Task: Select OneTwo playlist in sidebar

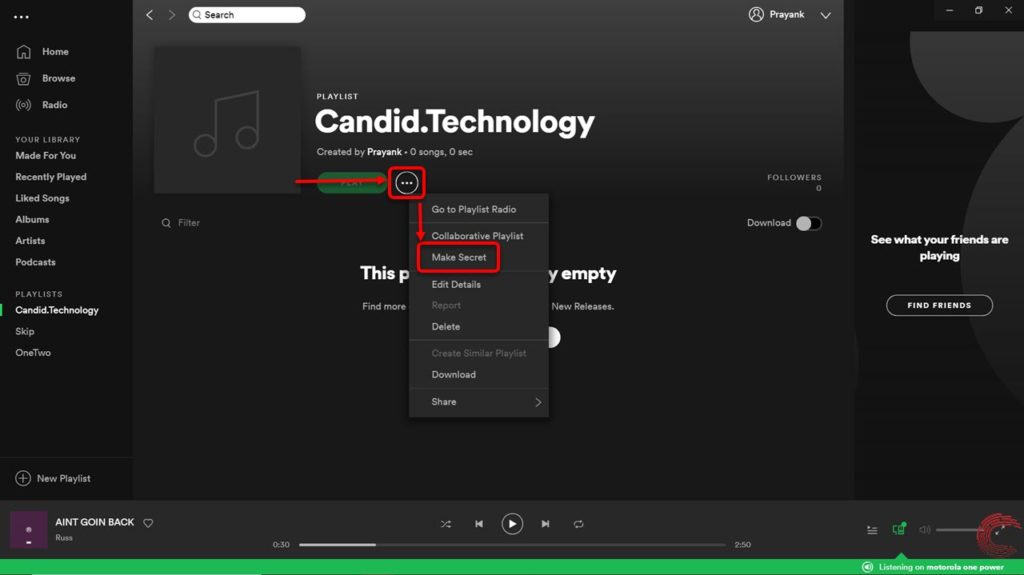Action: pos(33,353)
